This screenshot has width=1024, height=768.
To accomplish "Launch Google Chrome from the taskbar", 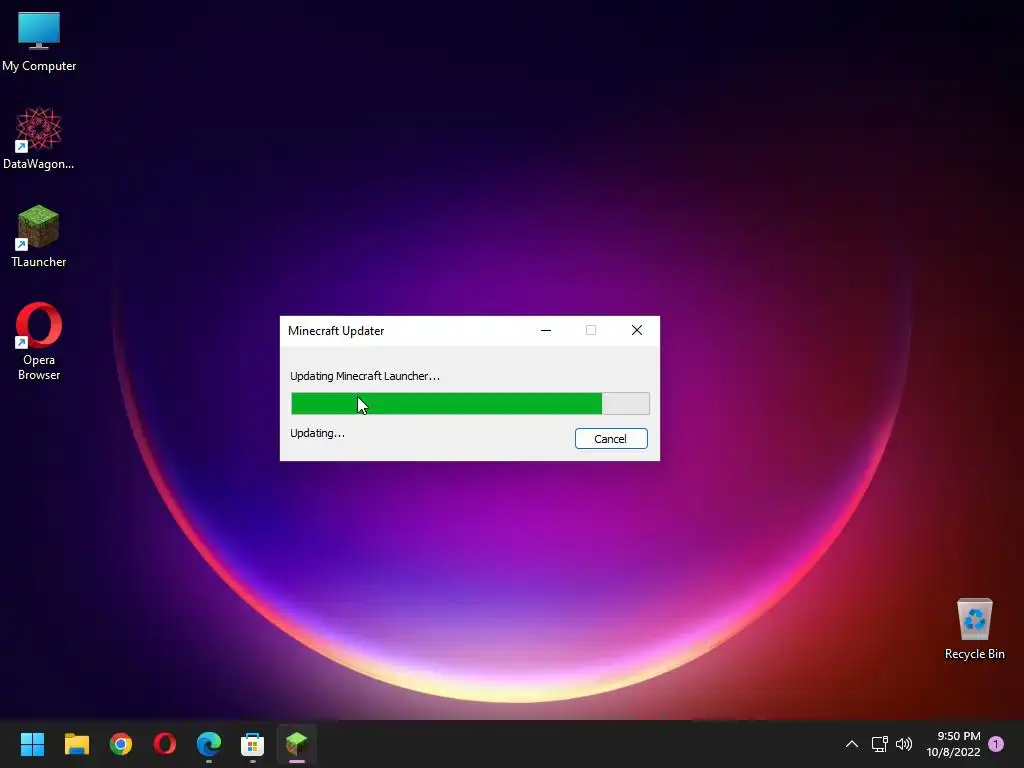I will 121,744.
